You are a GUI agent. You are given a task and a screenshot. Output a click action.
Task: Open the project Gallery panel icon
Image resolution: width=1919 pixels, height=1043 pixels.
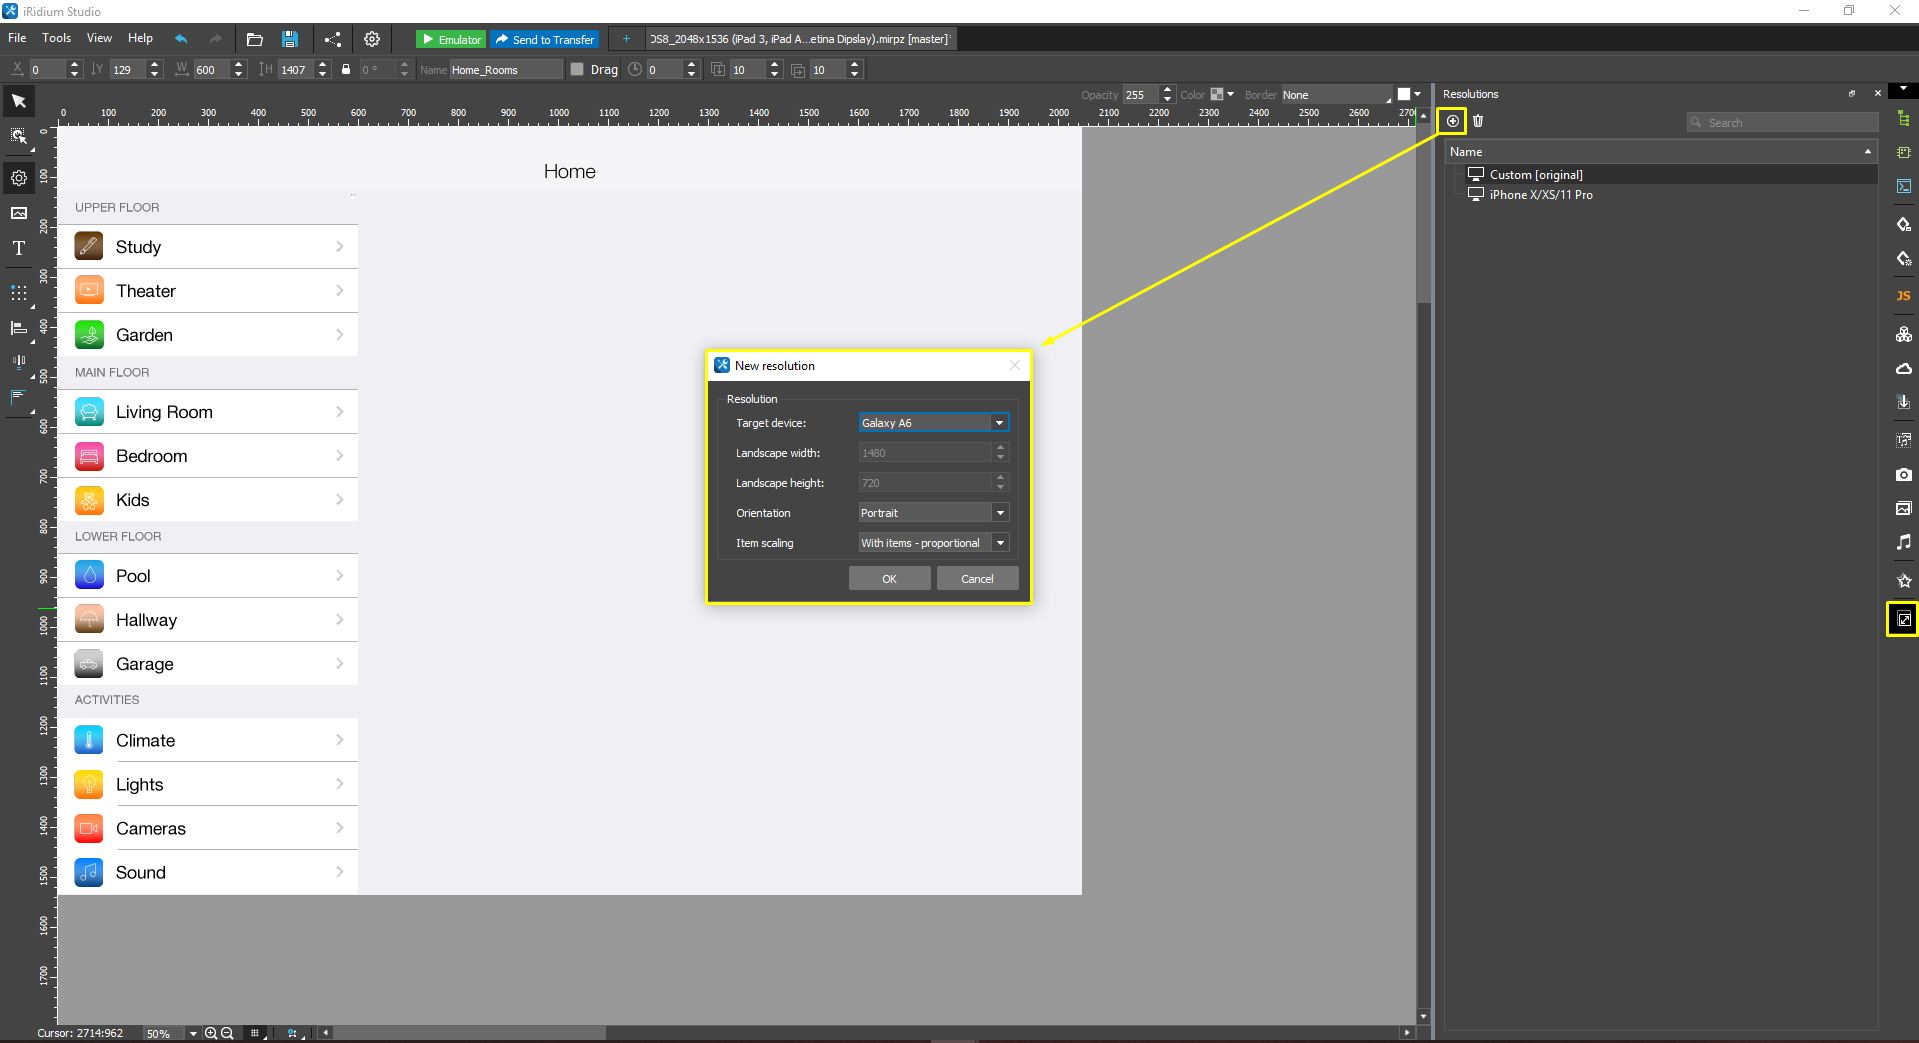pos(1903,508)
